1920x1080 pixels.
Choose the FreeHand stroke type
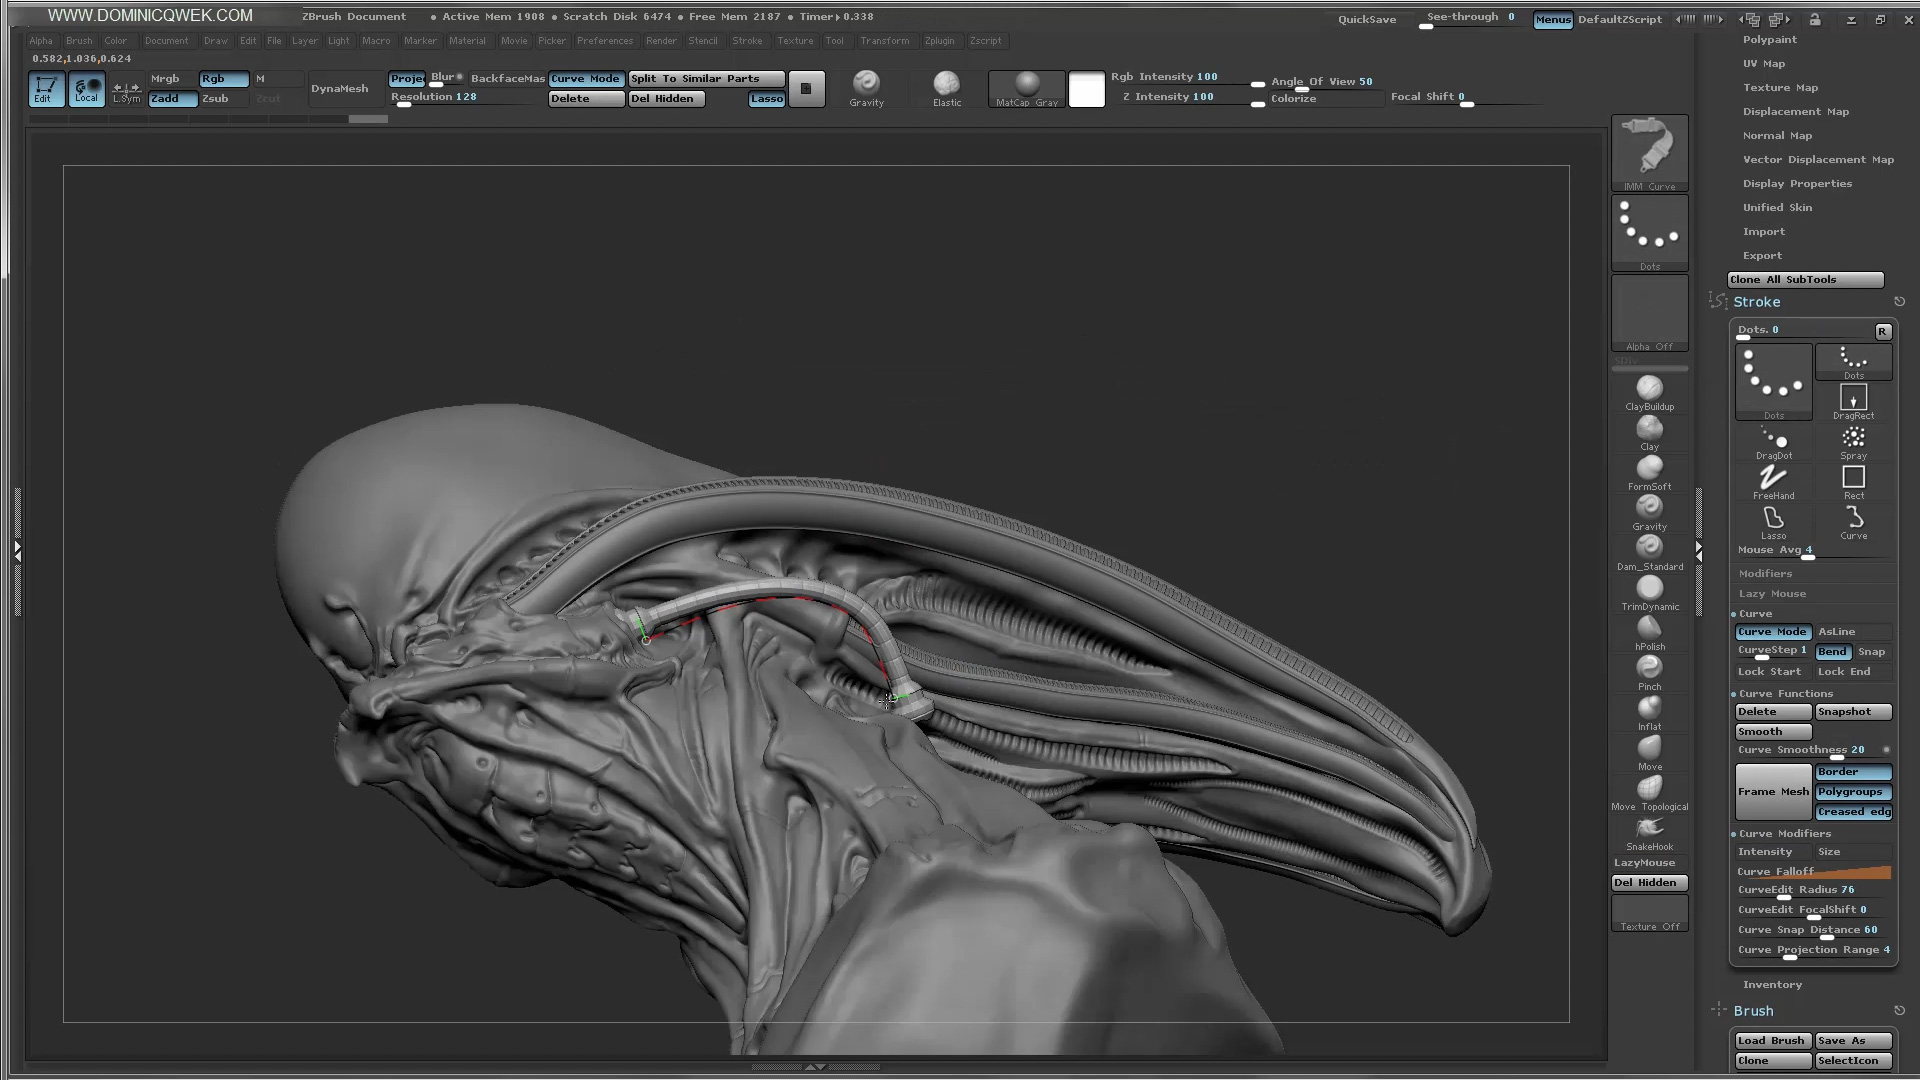pos(1773,479)
